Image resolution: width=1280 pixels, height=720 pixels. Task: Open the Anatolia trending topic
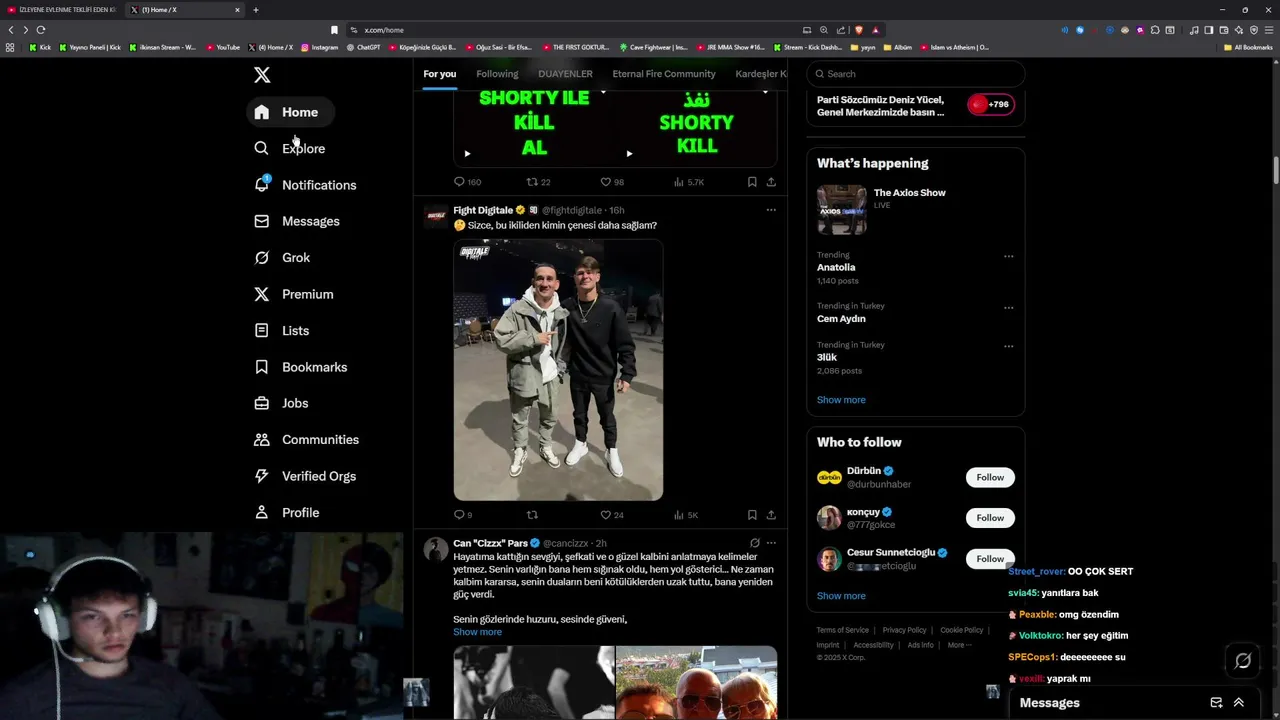pos(836,268)
